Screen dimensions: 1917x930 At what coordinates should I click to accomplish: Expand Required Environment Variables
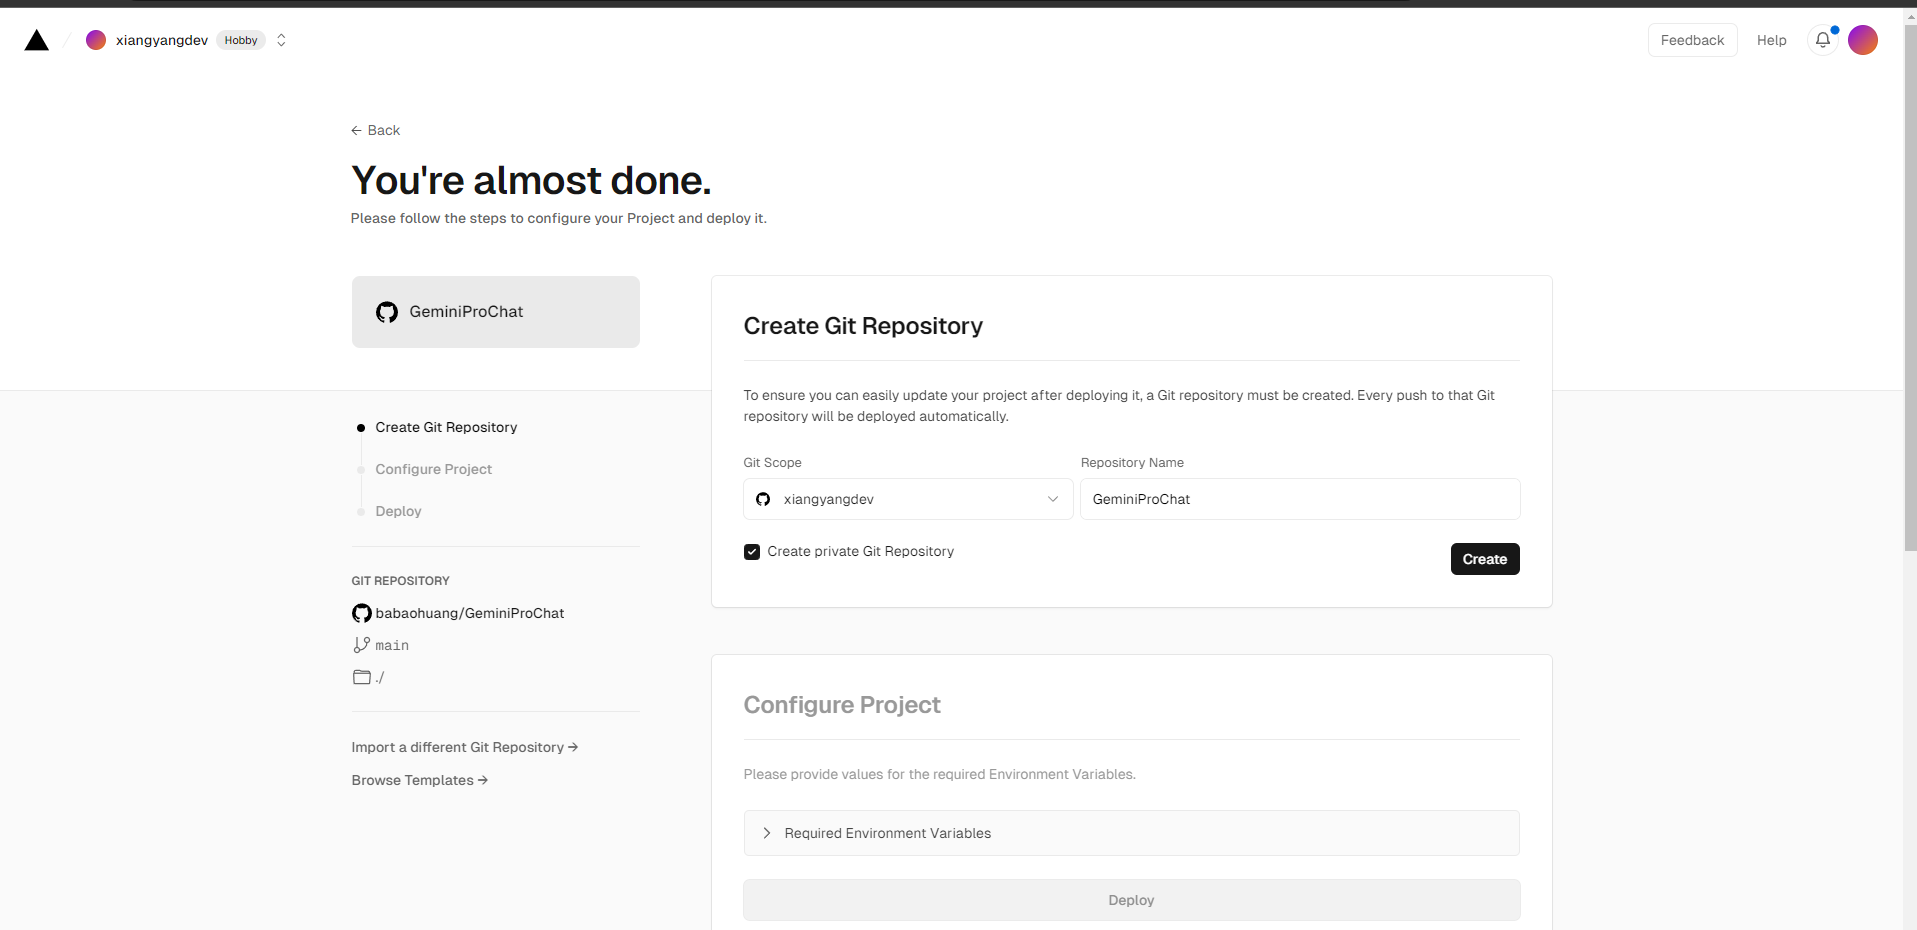point(1131,833)
